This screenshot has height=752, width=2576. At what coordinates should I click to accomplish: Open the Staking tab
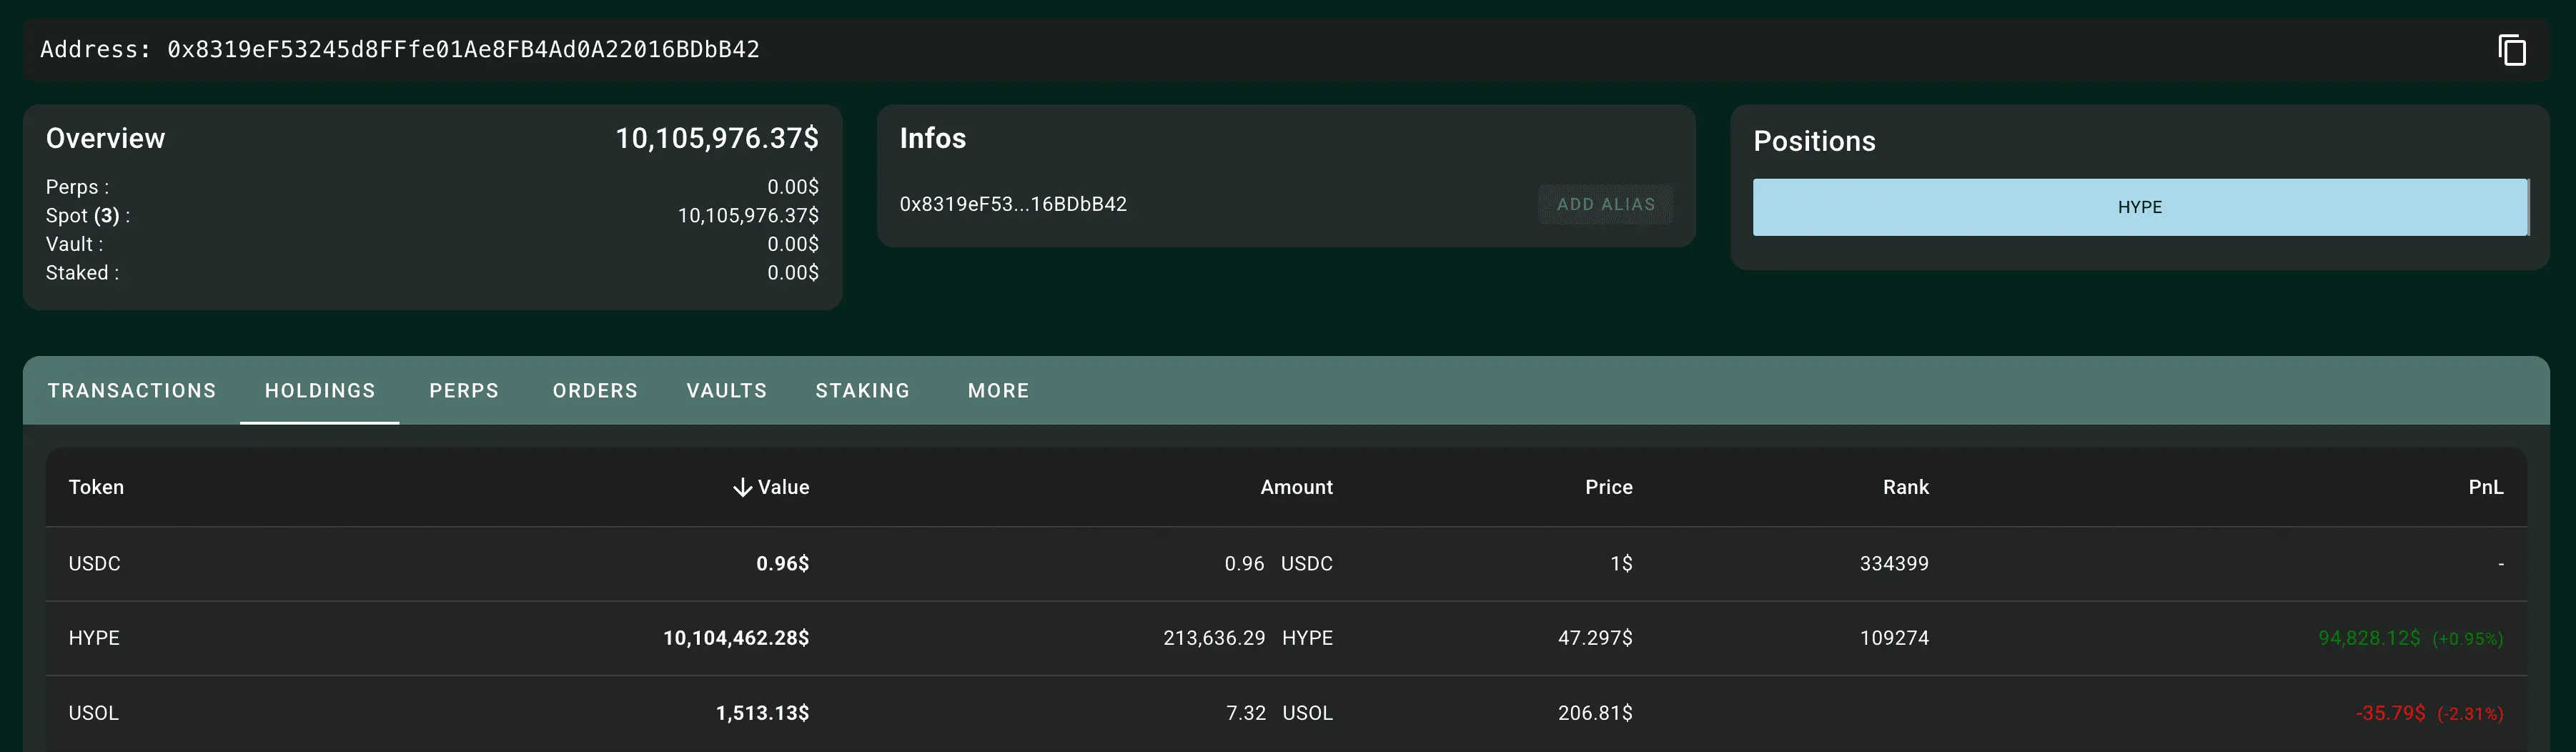click(863, 391)
